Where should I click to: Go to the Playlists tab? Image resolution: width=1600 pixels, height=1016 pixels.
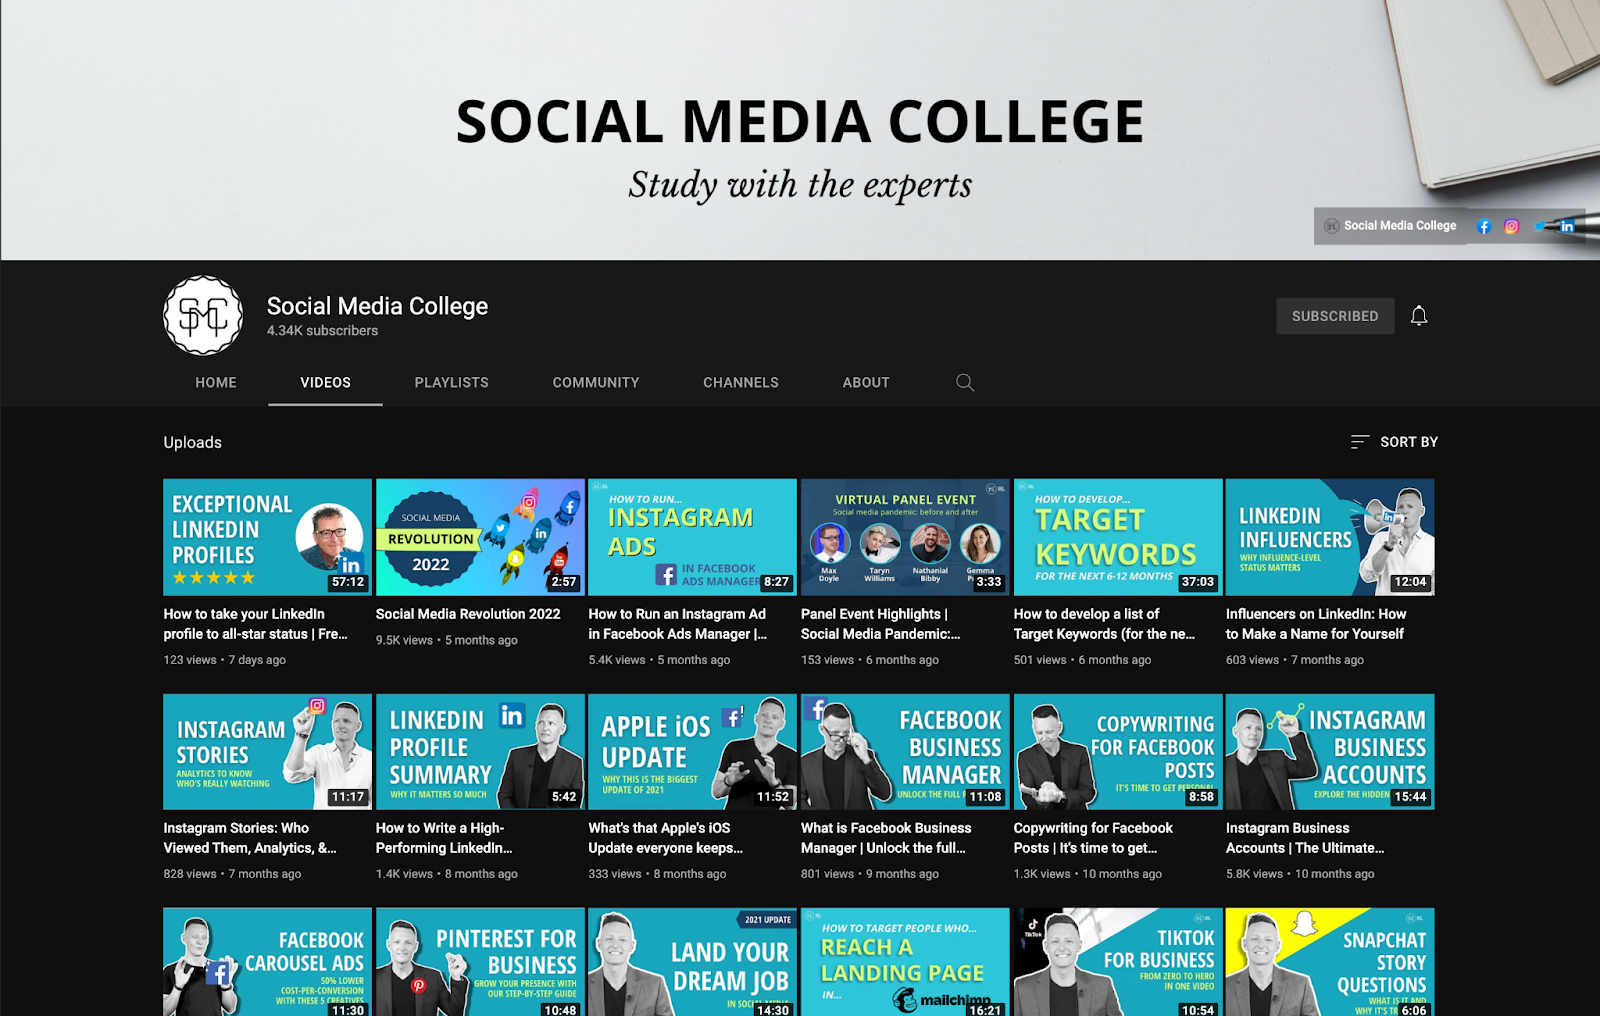click(x=452, y=382)
